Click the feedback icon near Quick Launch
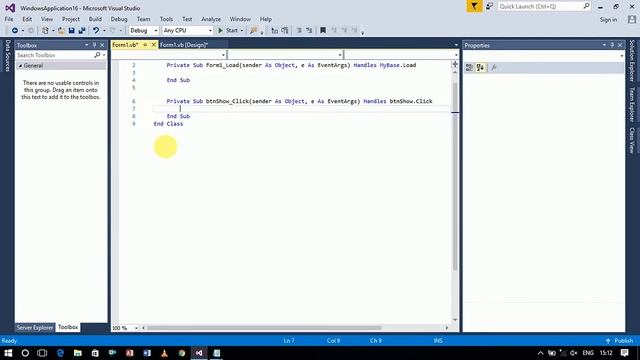Screen dimensions: 640x360 click(x=489, y=7)
